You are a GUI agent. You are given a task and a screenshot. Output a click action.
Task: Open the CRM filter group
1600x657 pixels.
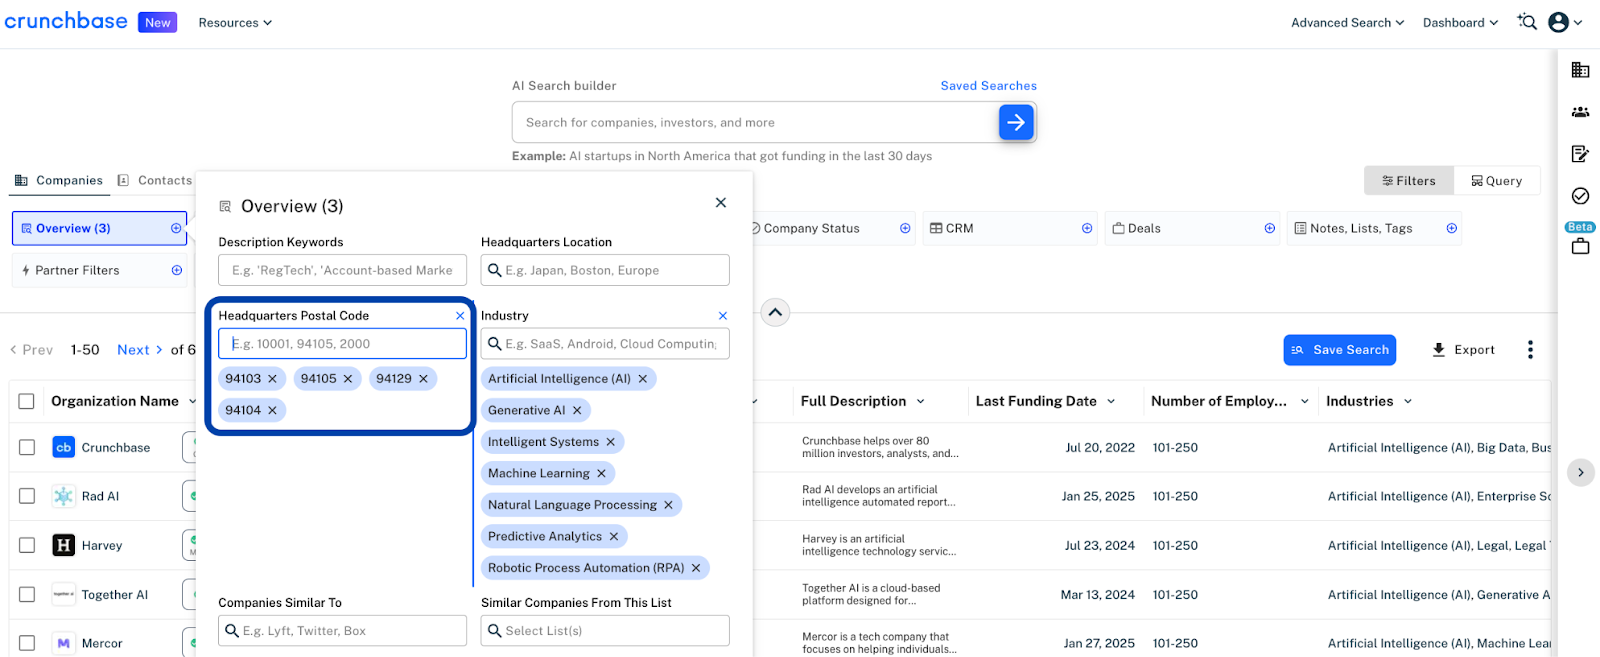1009,228
